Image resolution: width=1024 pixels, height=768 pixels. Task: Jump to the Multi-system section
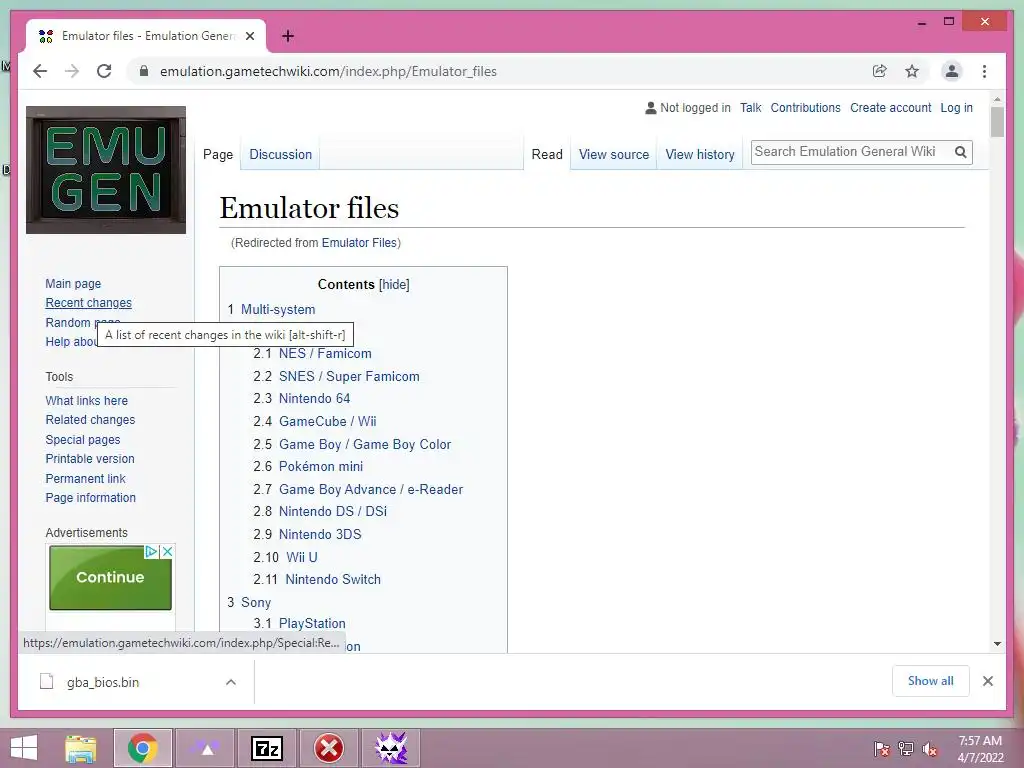tap(278, 310)
